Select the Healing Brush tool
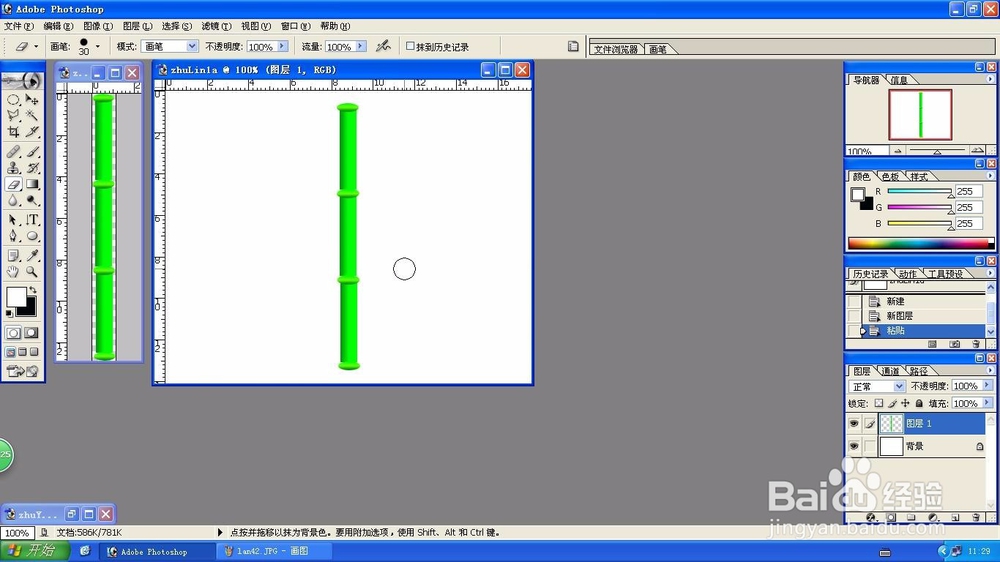The height and width of the screenshot is (562, 1000). click(13, 152)
